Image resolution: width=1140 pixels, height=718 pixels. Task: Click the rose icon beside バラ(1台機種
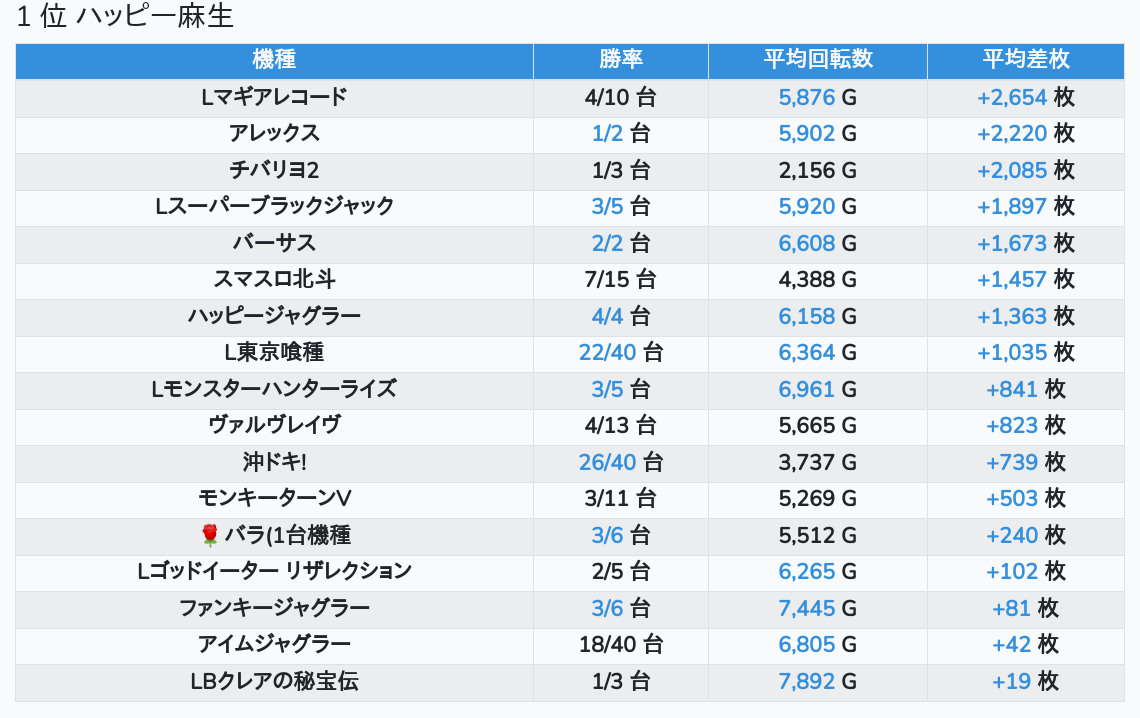pyautogui.click(x=210, y=536)
